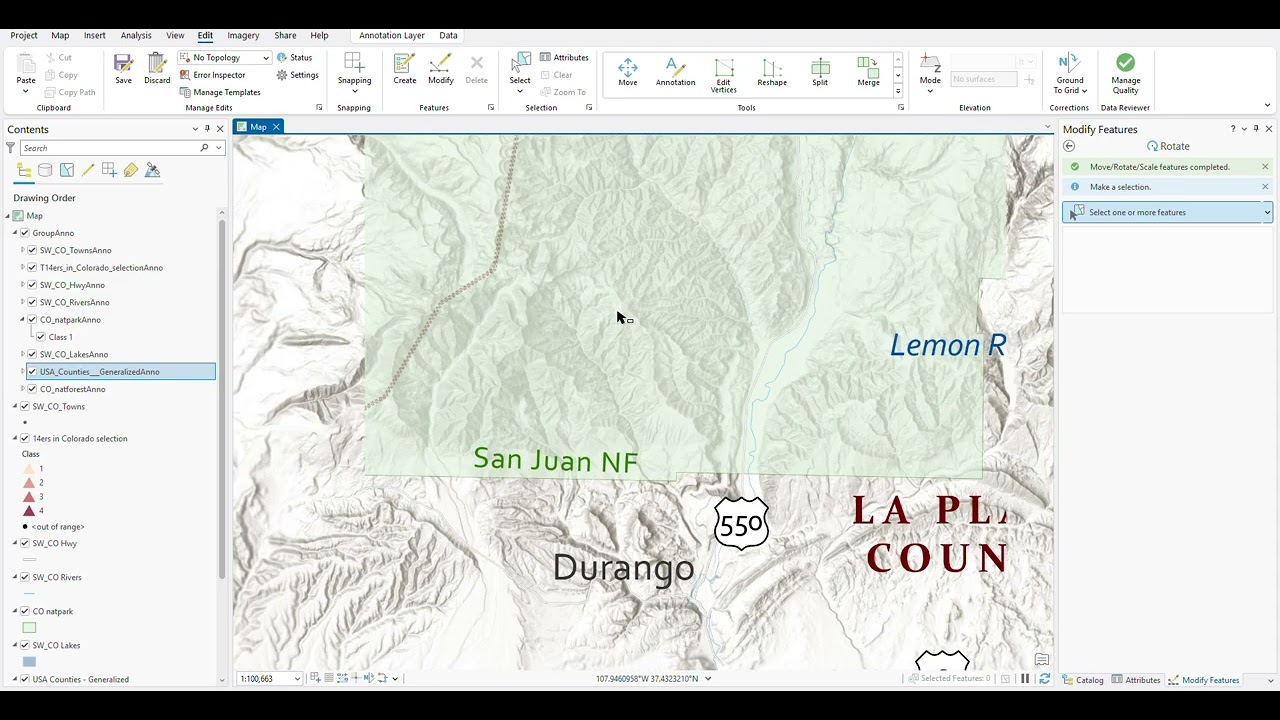Pause map drawing in status bar
Image resolution: width=1280 pixels, height=720 pixels.
point(1025,679)
